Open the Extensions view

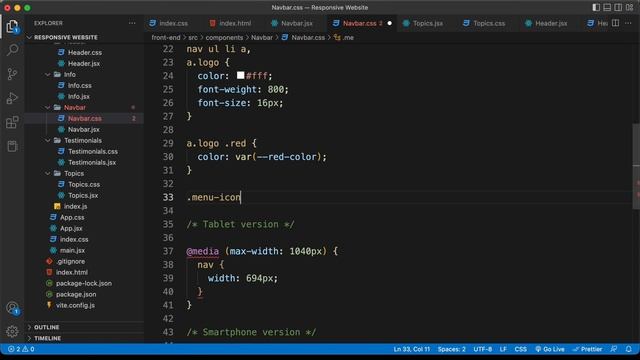tap(12, 122)
